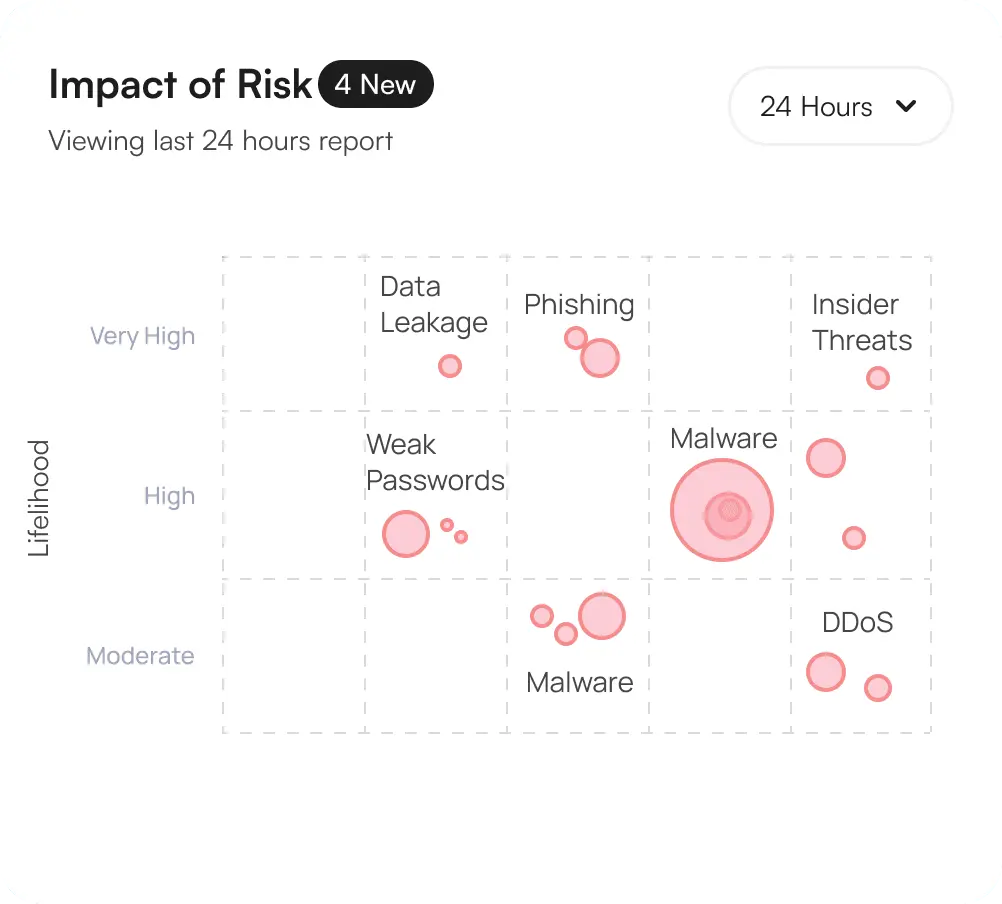Select the smaller DDoS bubble
1002x904 pixels.
pyautogui.click(x=877, y=687)
